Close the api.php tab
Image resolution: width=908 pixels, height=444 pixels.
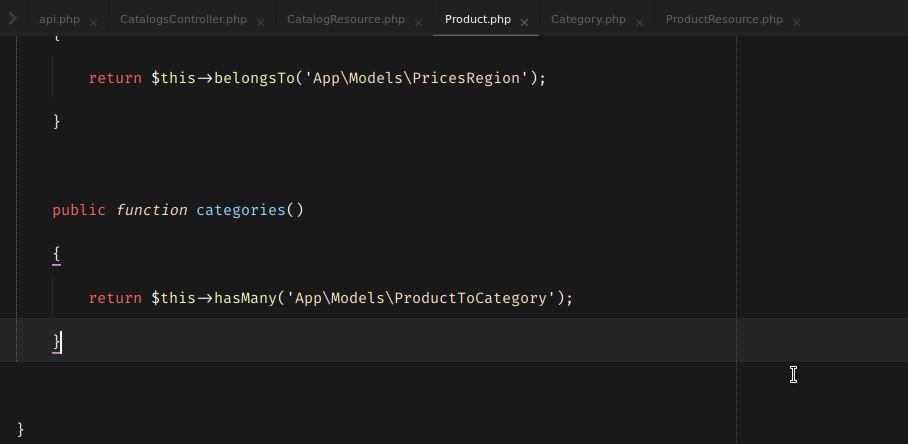pyautogui.click(x=93, y=20)
